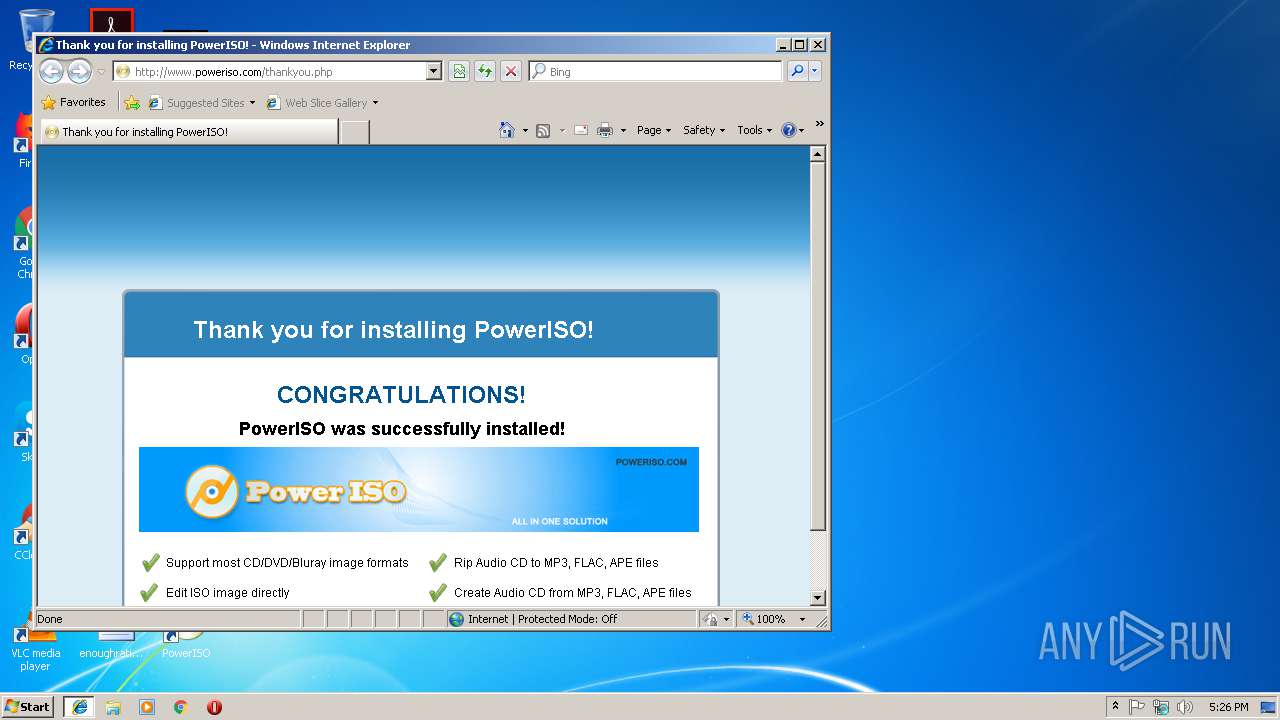Open the Page menu
The image size is (1280, 720).
654,130
